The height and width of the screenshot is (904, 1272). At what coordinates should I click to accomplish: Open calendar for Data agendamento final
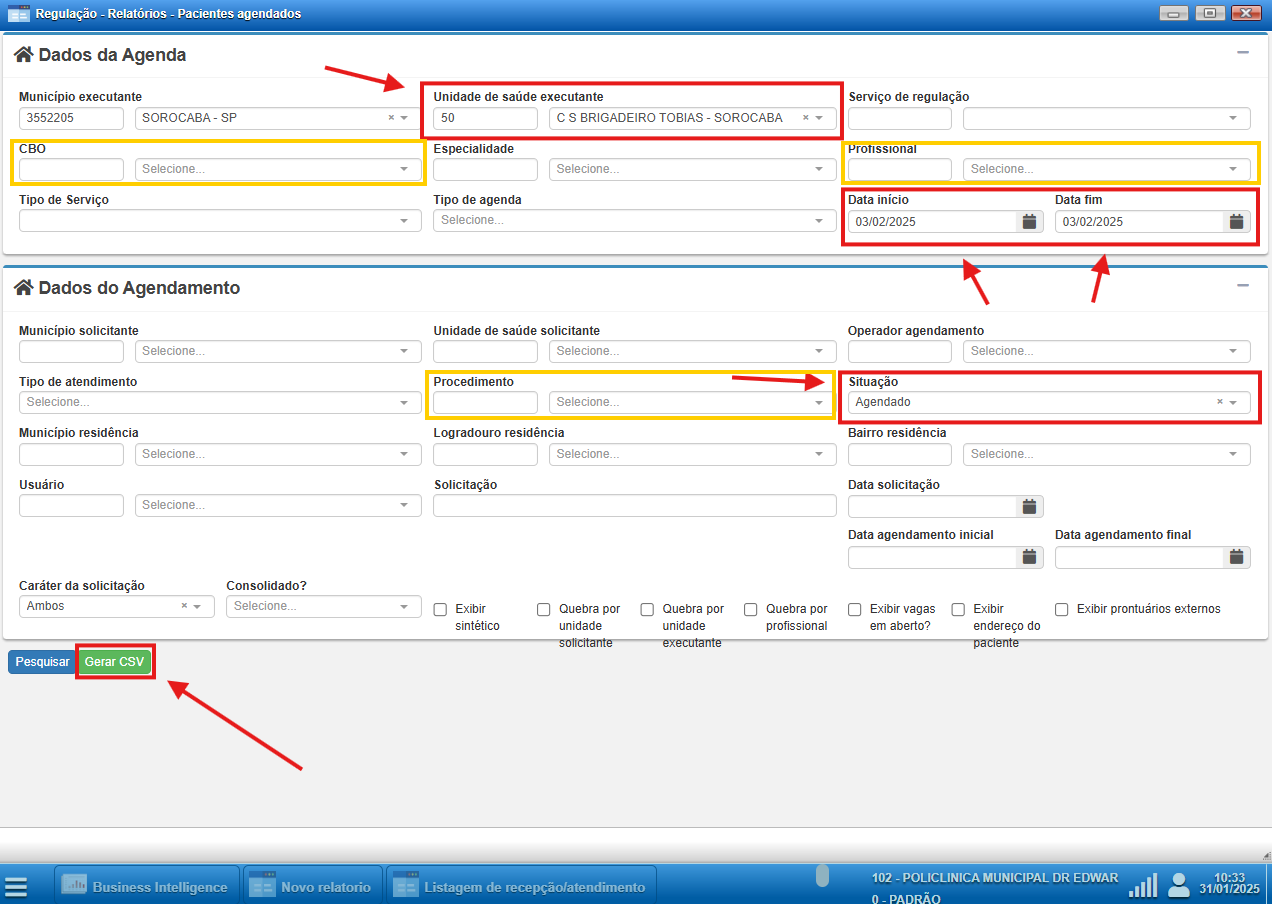click(x=1236, y=558)
